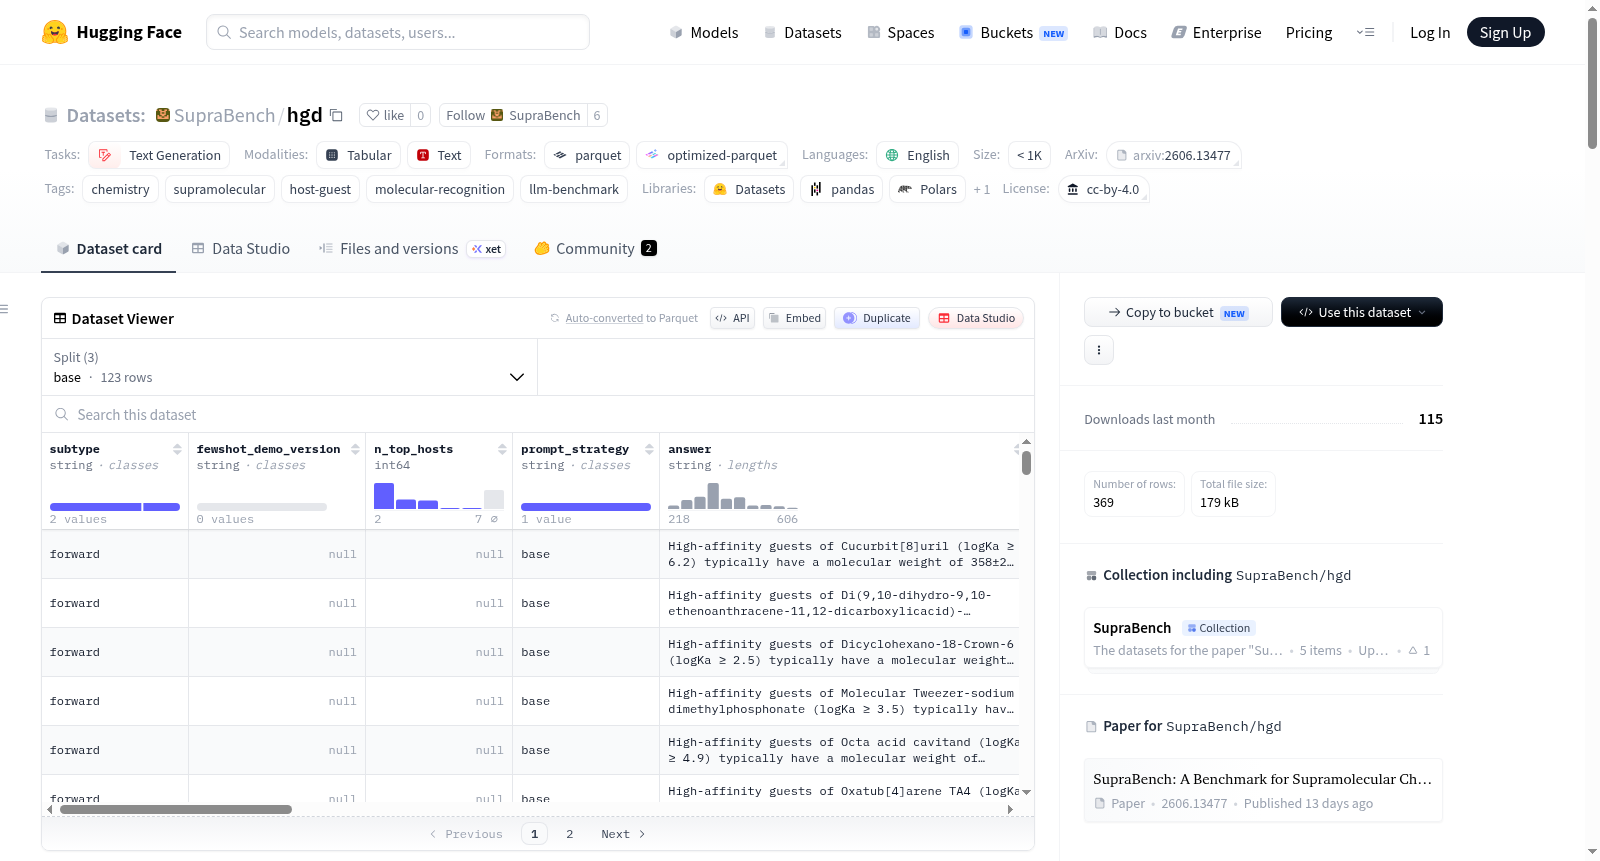Click the followers count 6
This screenshot has width=1600, height=861.
coord(597,115)
